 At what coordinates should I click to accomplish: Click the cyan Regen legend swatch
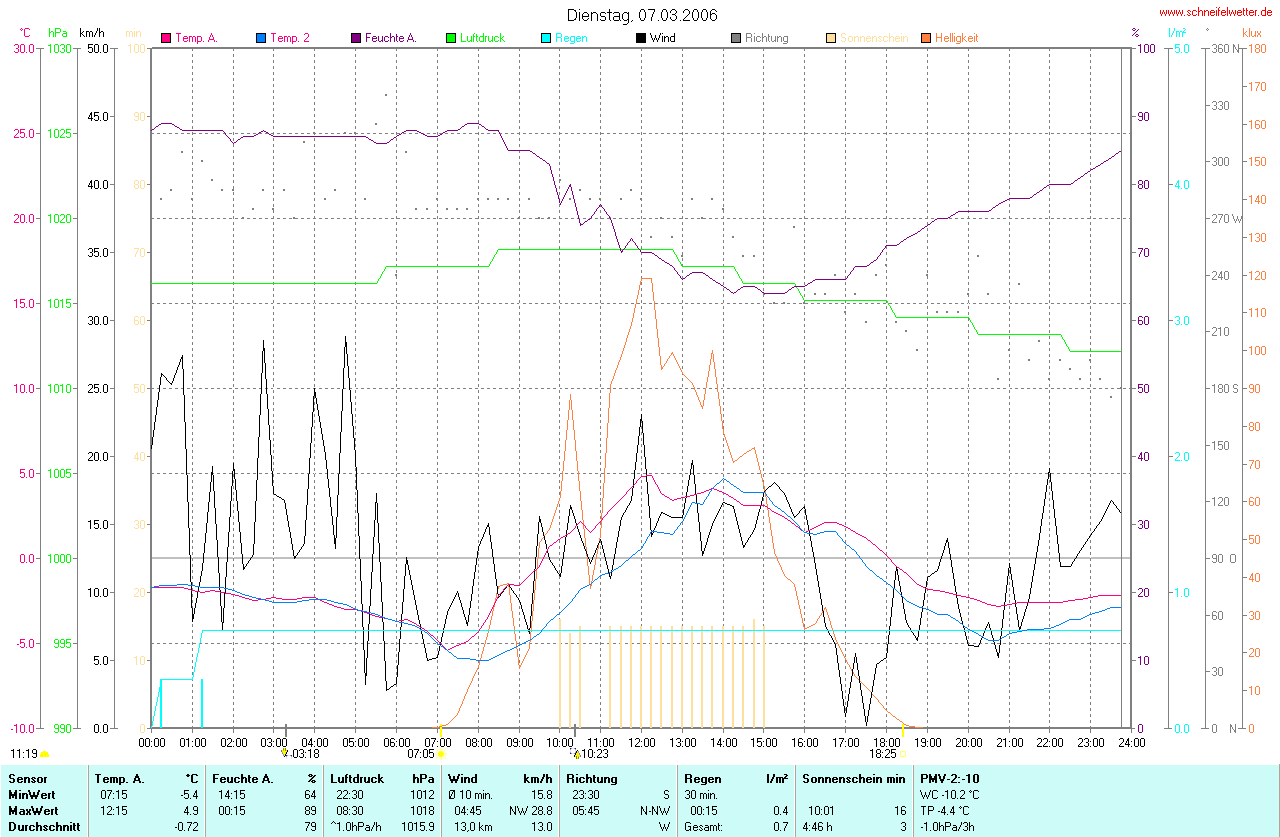[x=546, y=38]
